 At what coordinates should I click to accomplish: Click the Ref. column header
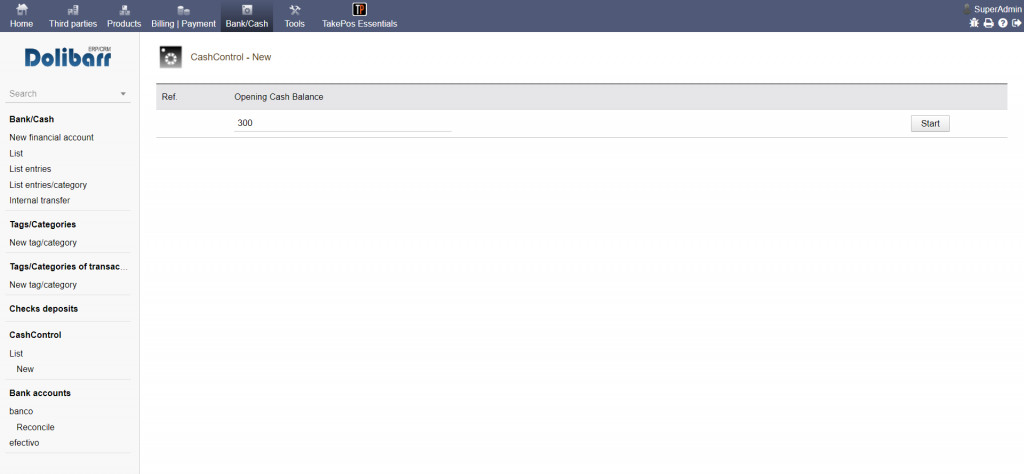coord(170,97)
